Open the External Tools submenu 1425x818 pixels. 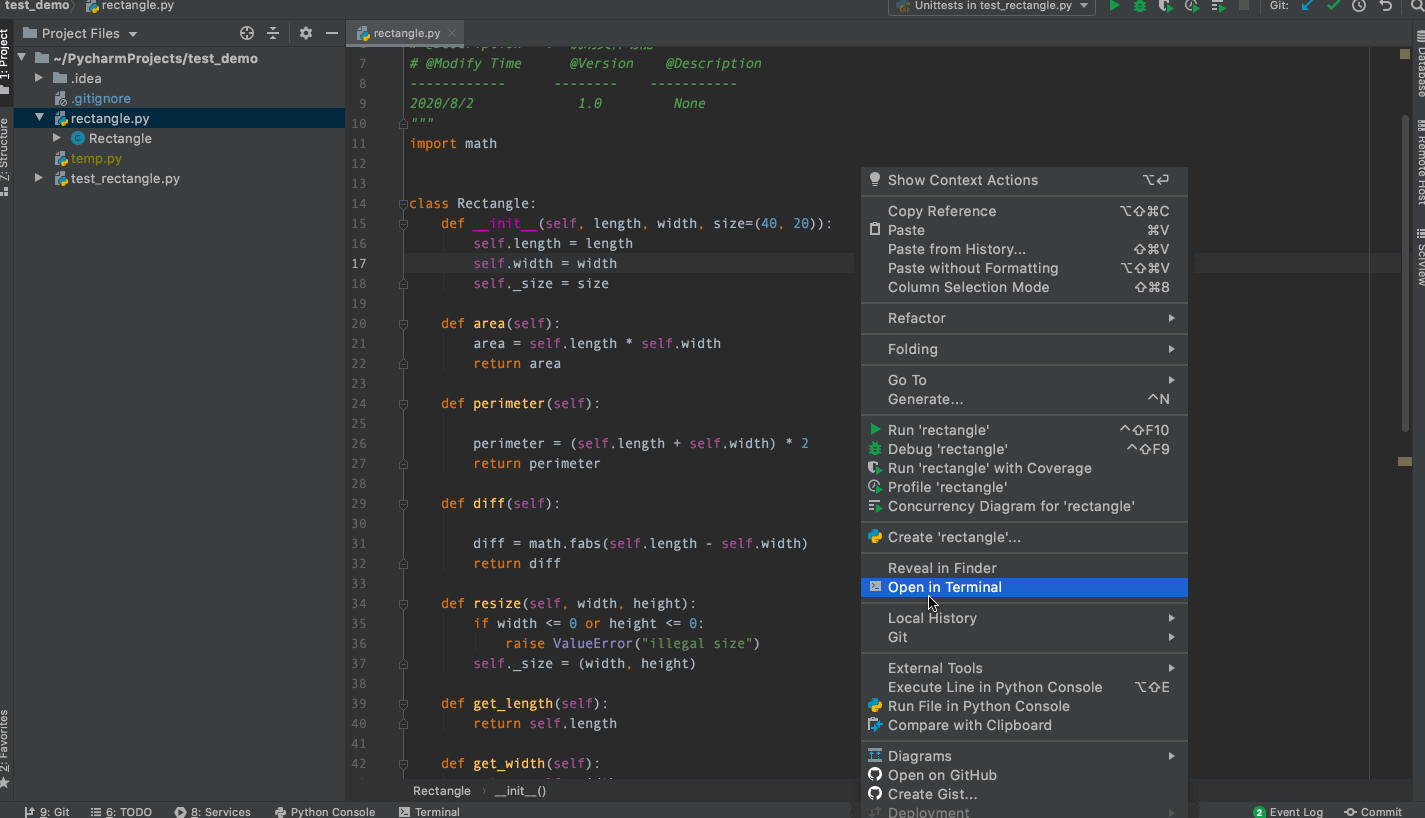(x=1024, y=668)
